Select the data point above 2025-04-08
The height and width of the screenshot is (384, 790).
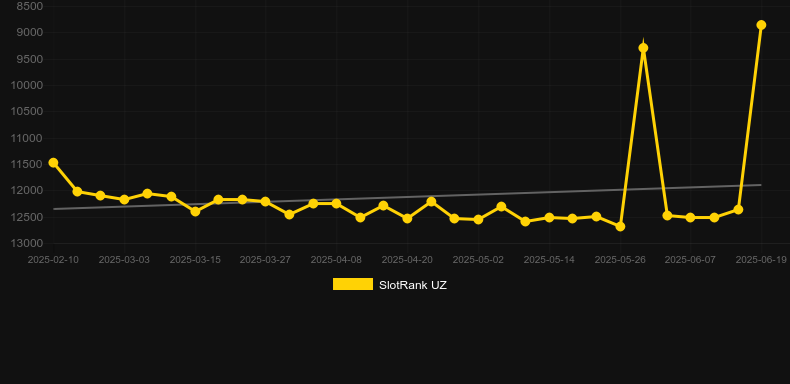(x=336, y=204)
